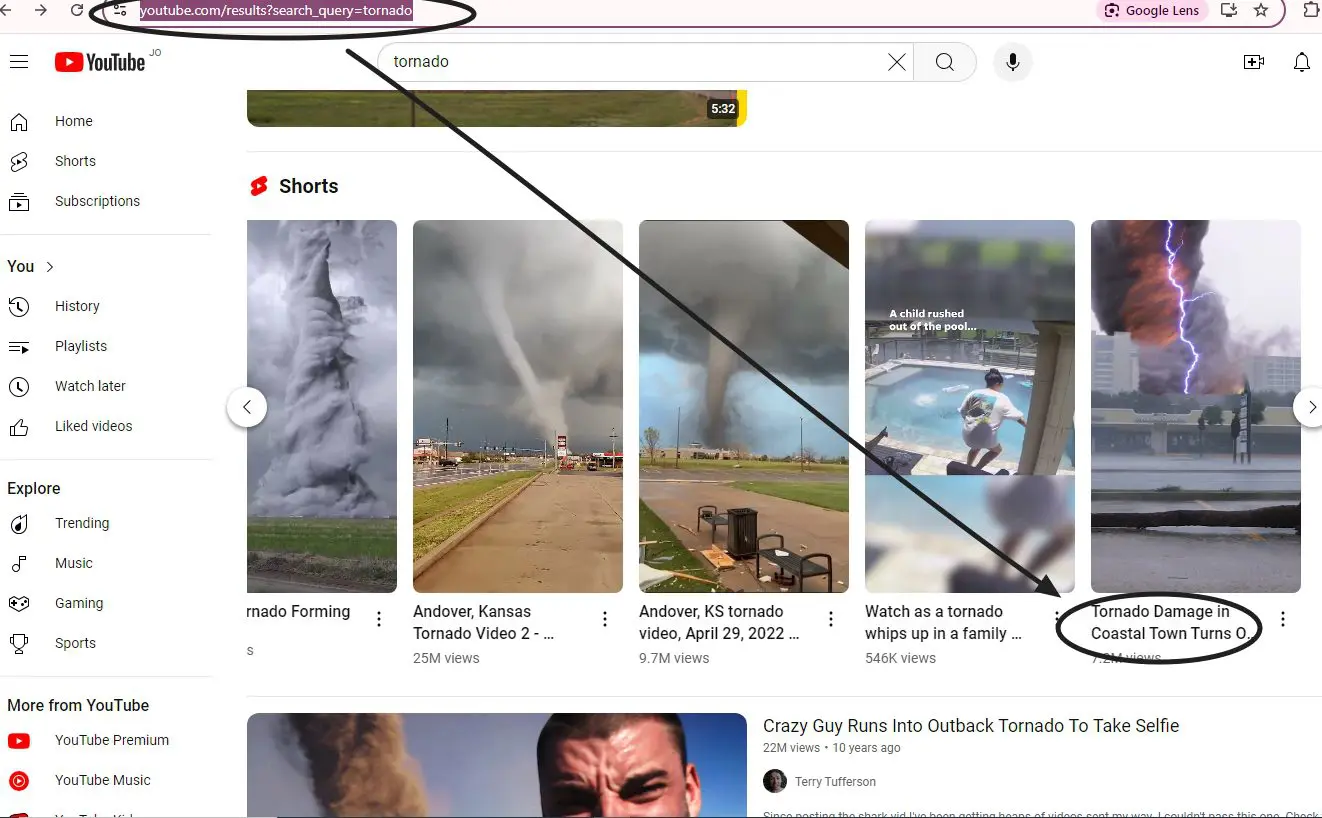Image resolution: width=1322 pixels, height=818 pixels.
Task: Open the Create video button
Action: 1254,62
